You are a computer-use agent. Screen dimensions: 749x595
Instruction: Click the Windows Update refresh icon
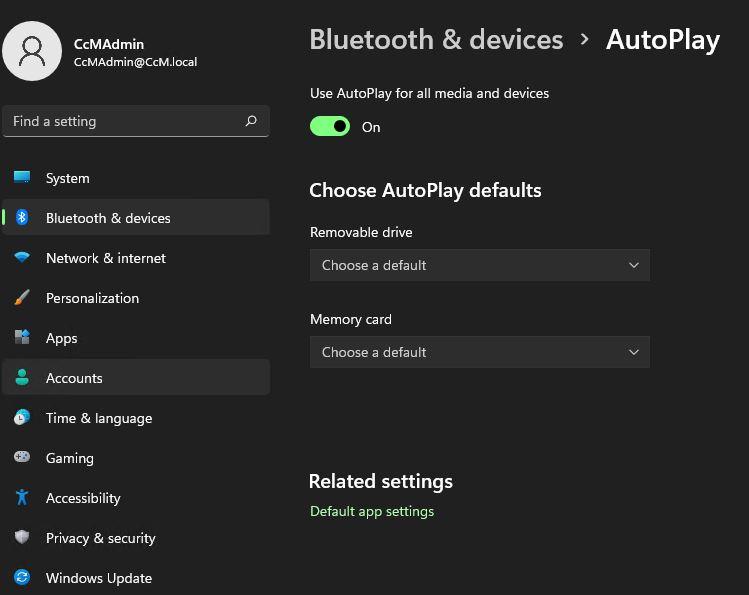(x=22, y=577)
